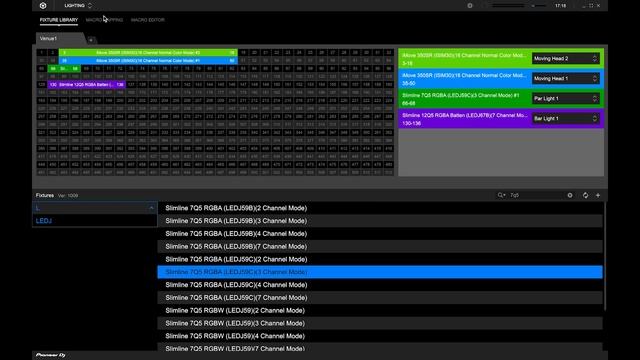Image resolution: width=640 pixels, height=360 pixels.
Task: Select Slimline 7Q5 RGBW (LEDJ59)(2 Channel Mode)
Action: [x=380, y=311]
